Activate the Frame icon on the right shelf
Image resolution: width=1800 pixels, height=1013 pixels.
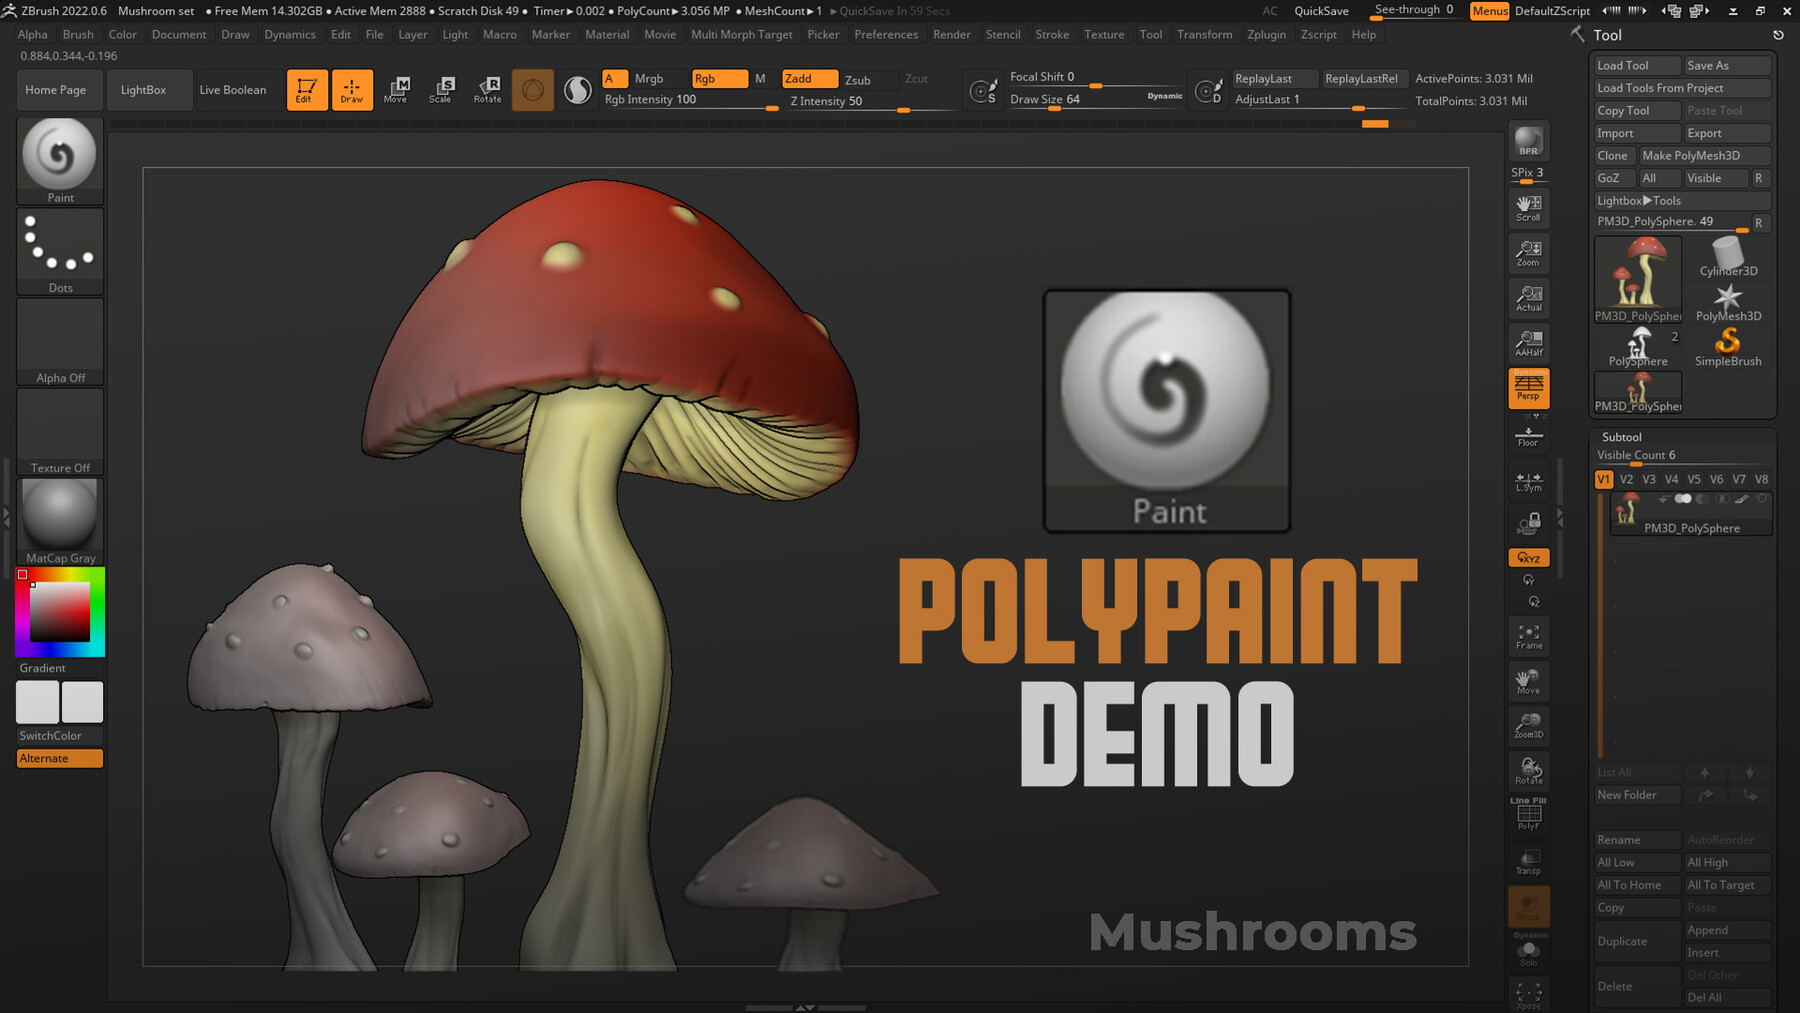point(1528,636)
